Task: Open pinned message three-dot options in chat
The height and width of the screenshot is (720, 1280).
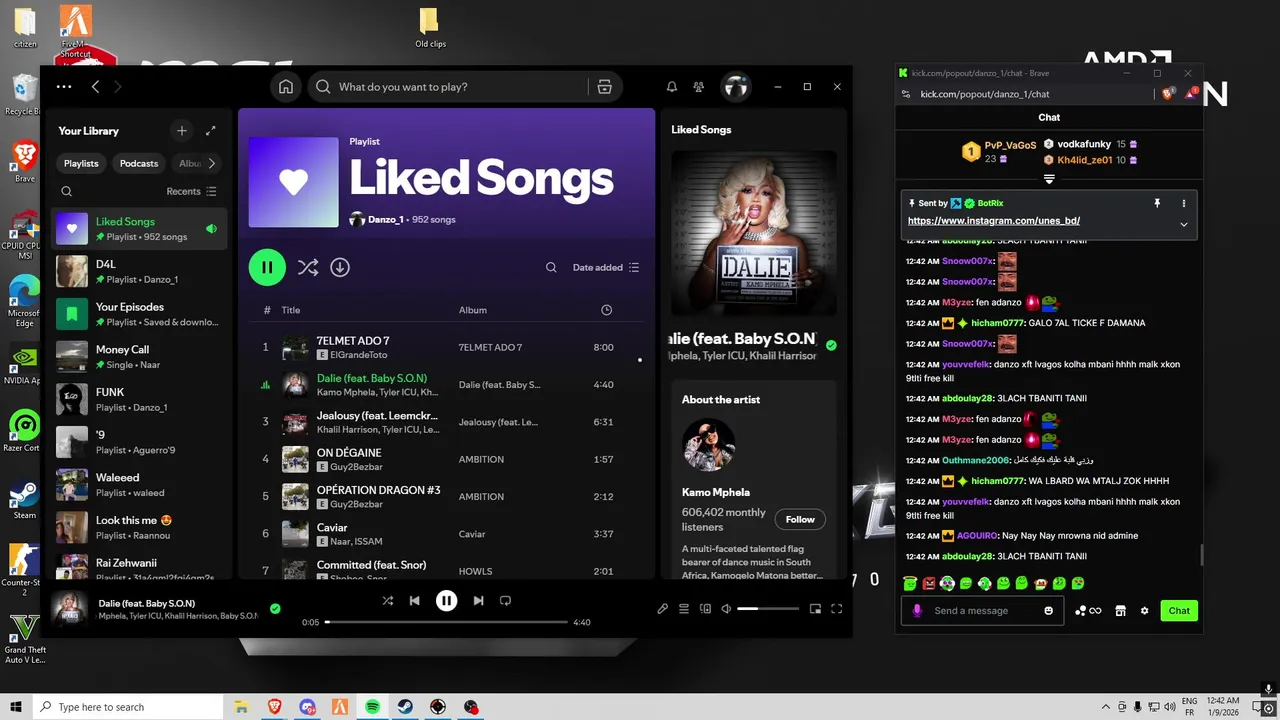Action: point(1184,203)
